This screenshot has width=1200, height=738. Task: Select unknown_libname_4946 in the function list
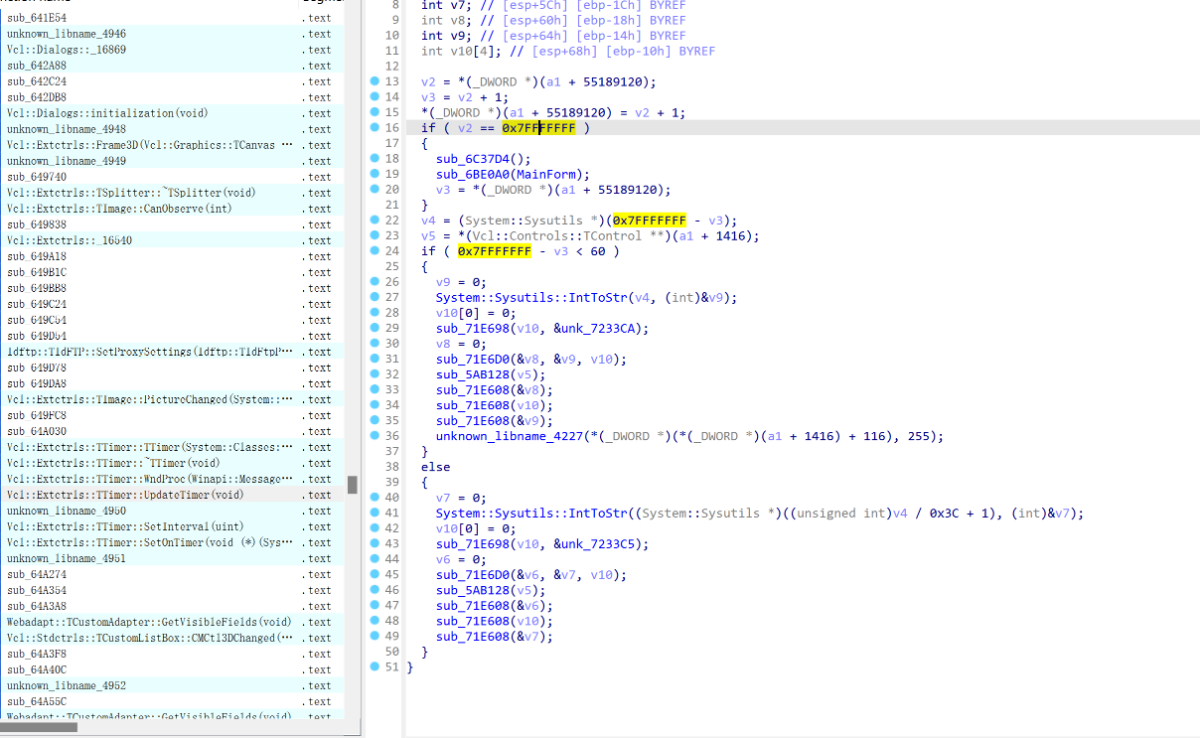(172, 34)
